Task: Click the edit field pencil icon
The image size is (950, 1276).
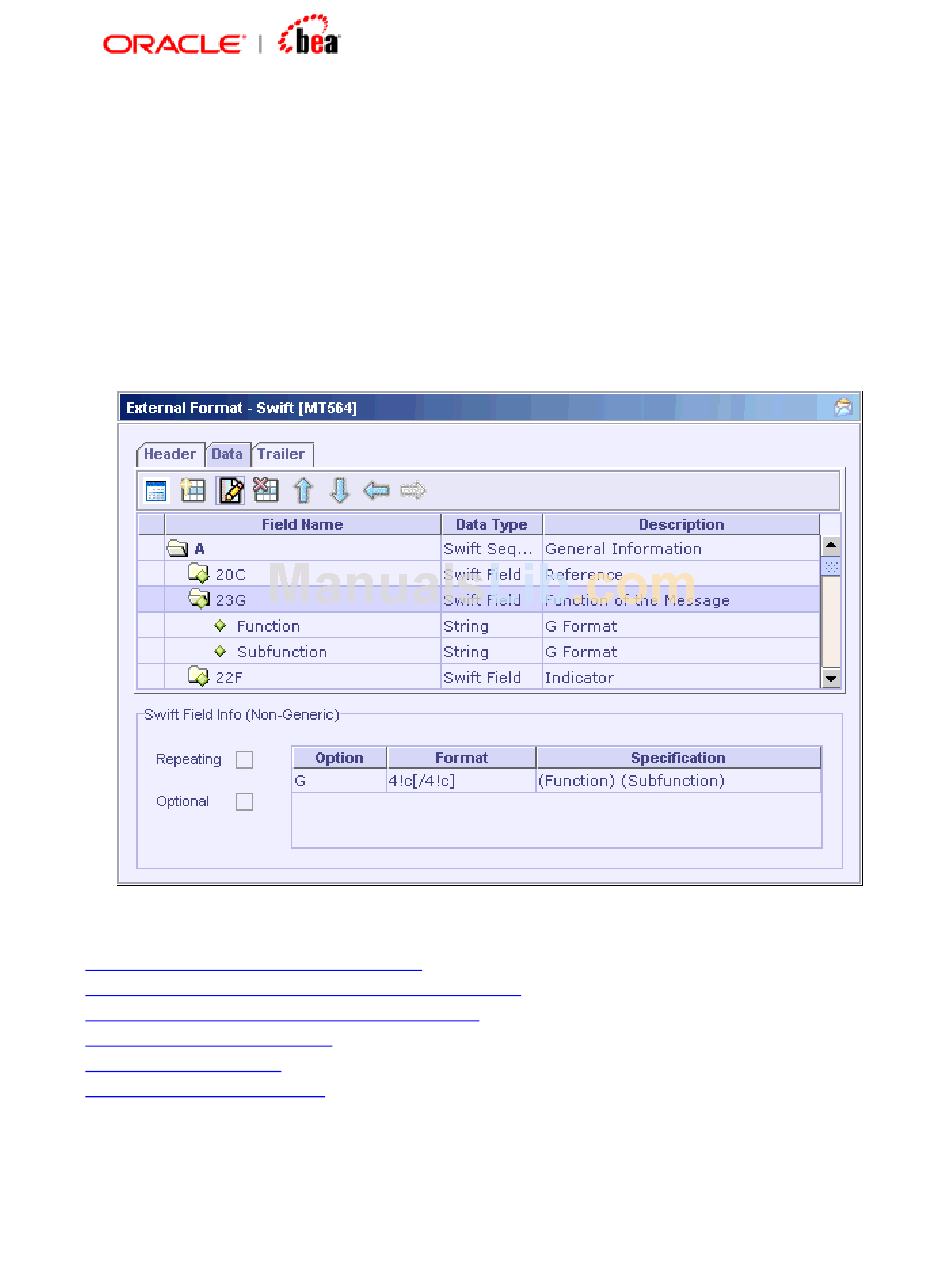Action: [230, 491]
